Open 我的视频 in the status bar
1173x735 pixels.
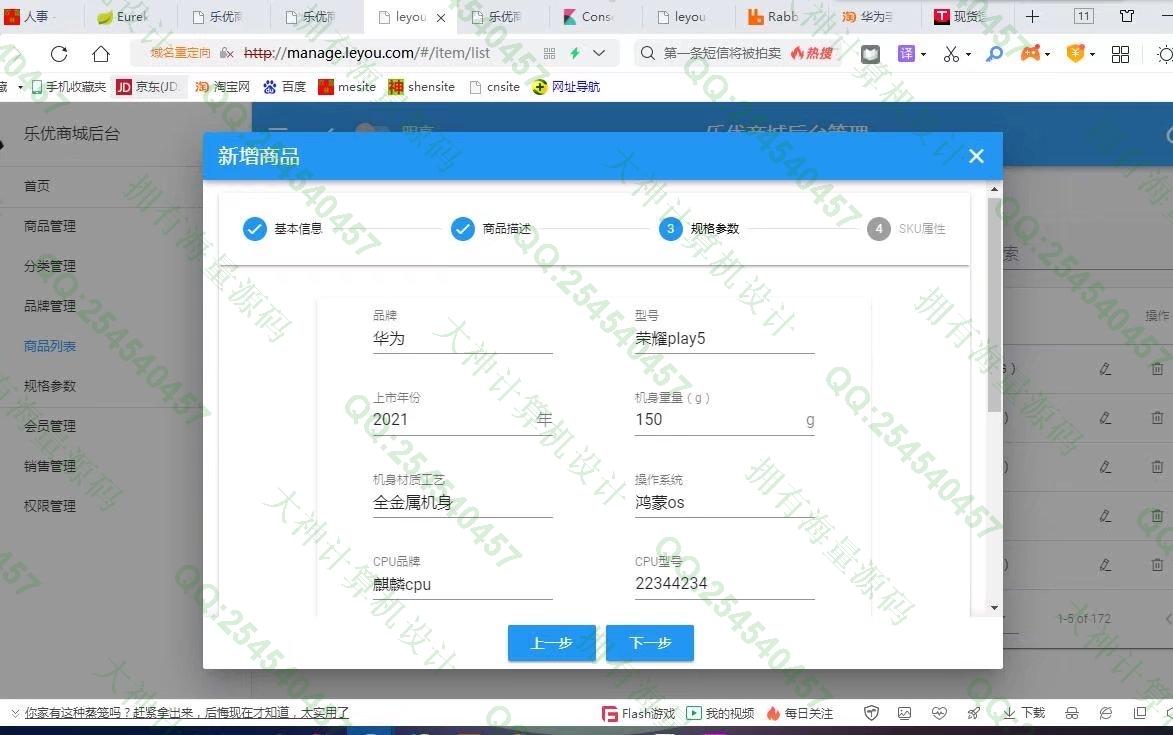click(x=720, y=713)
